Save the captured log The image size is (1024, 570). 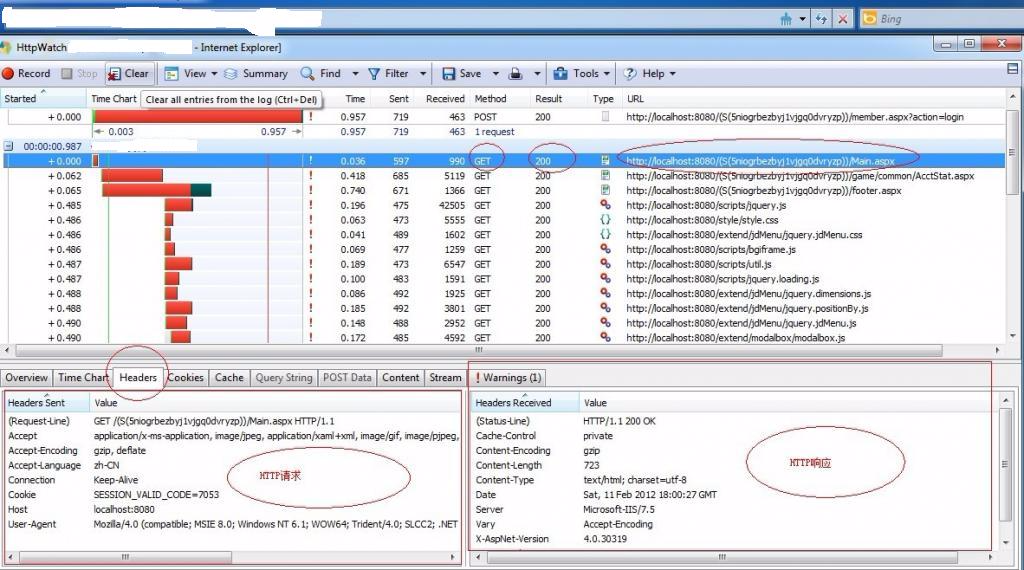coord(462,74)
